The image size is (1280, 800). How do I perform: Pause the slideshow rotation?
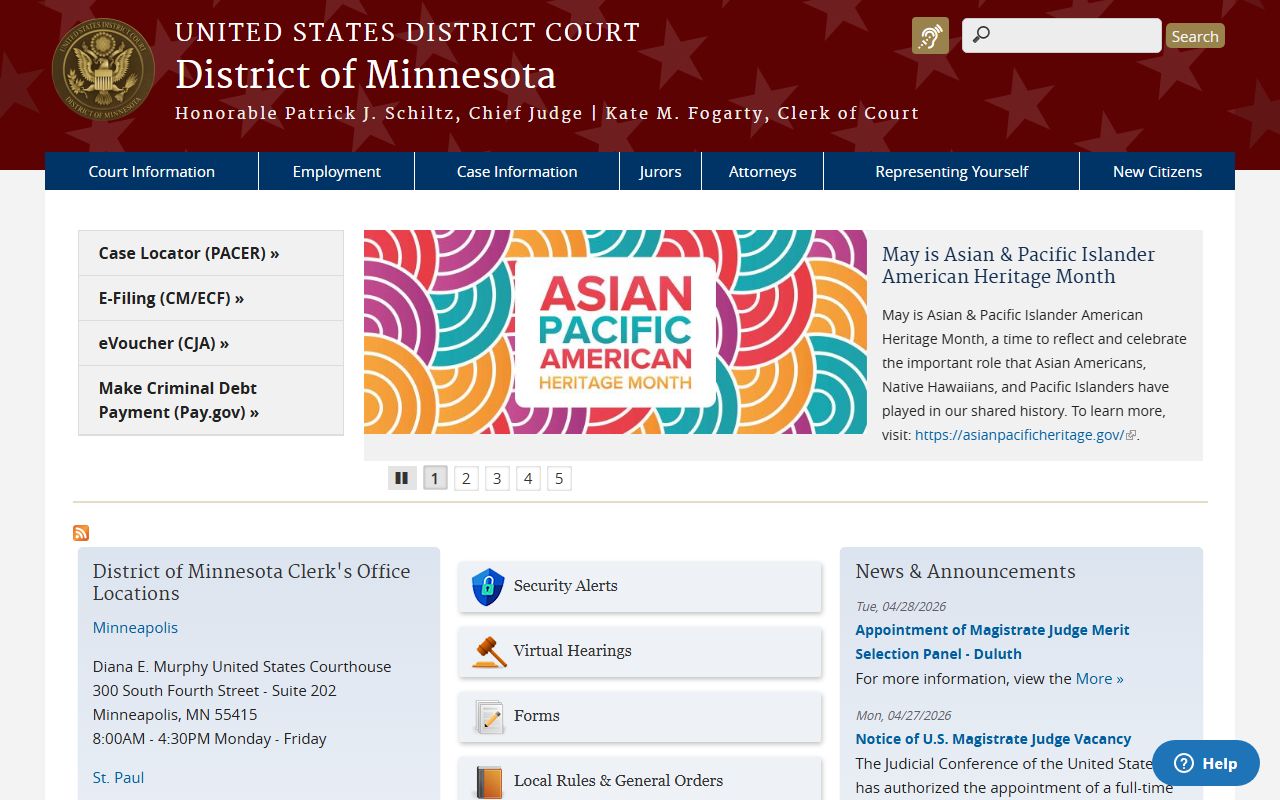[402, 478]
